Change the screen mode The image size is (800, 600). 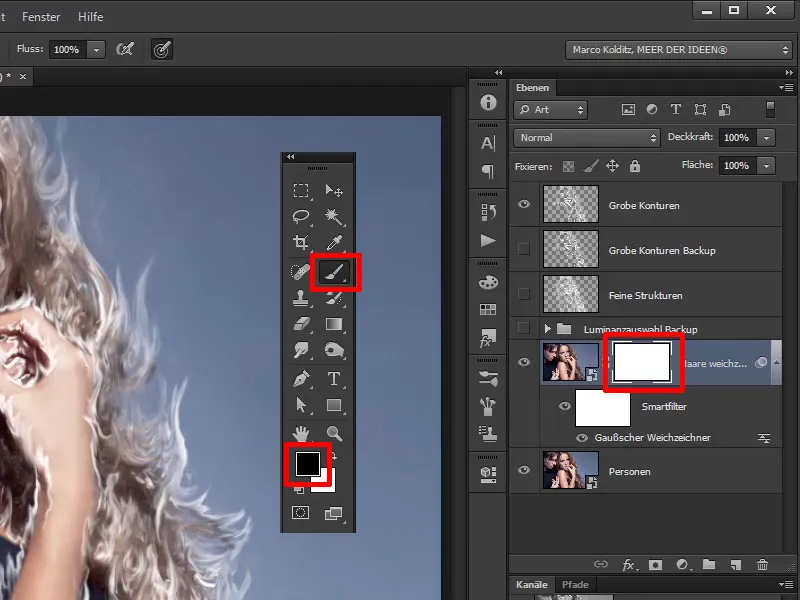[334, 513]
